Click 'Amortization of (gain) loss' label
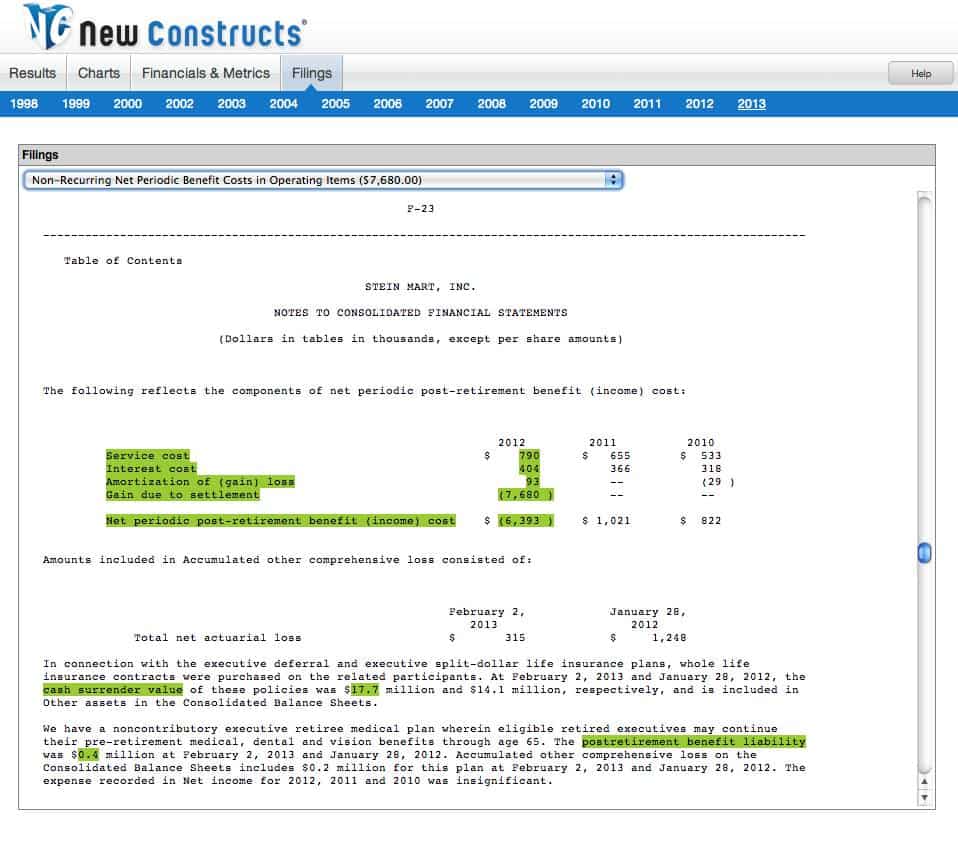Screen dimensions: 958x855 click(x=200, y=482)
